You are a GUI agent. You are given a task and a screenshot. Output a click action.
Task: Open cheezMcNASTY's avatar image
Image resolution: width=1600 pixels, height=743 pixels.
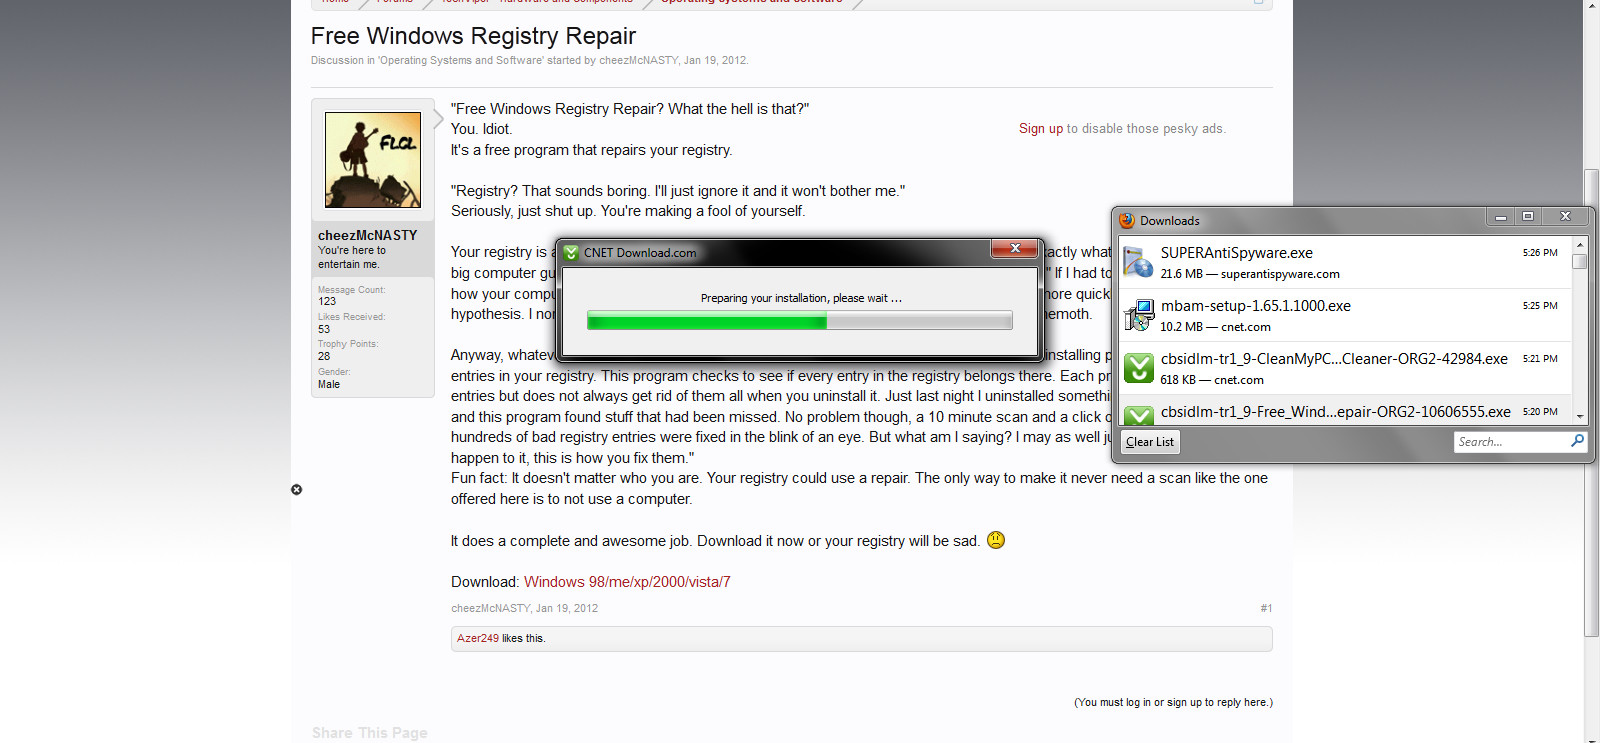point(373,160)
